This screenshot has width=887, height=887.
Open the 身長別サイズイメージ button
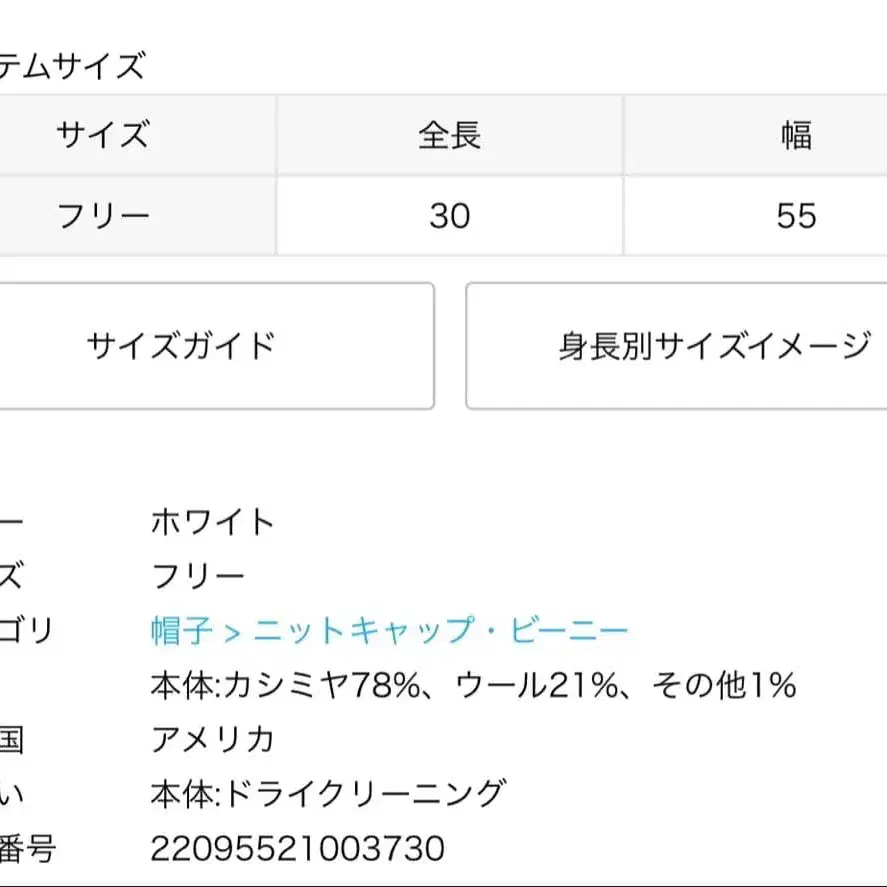[677, 346]
